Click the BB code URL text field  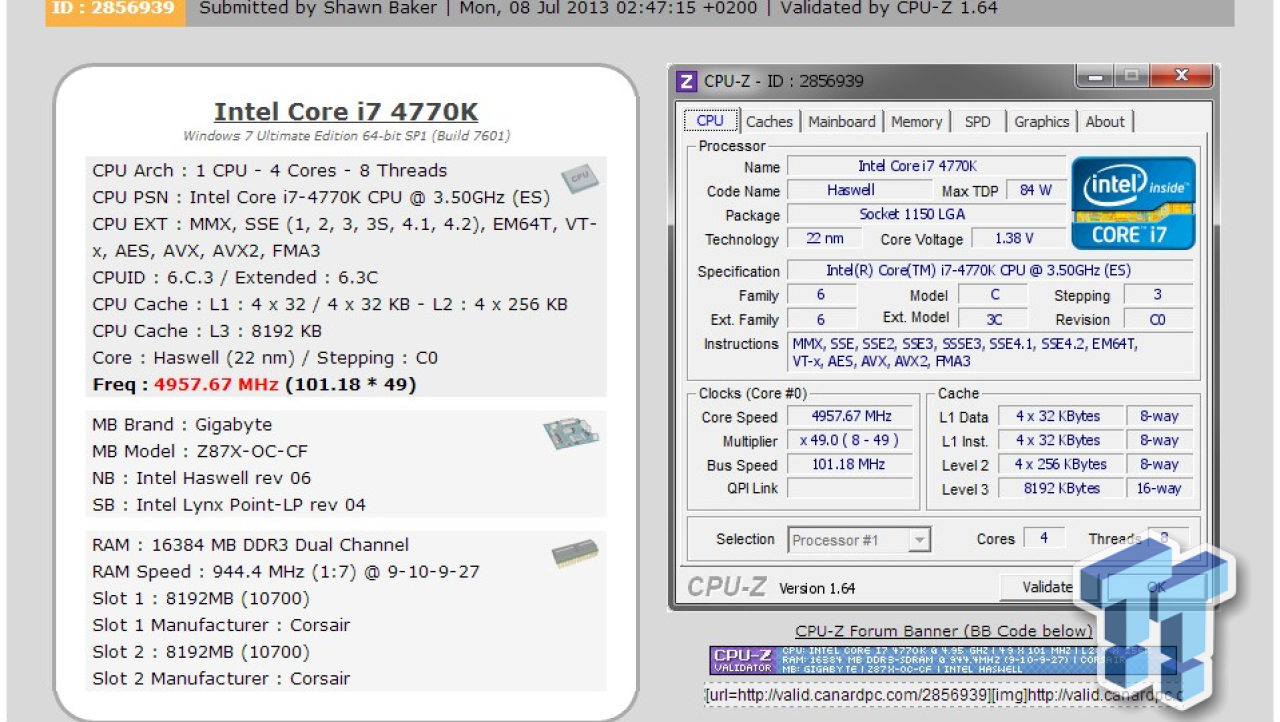coord(943,695)
